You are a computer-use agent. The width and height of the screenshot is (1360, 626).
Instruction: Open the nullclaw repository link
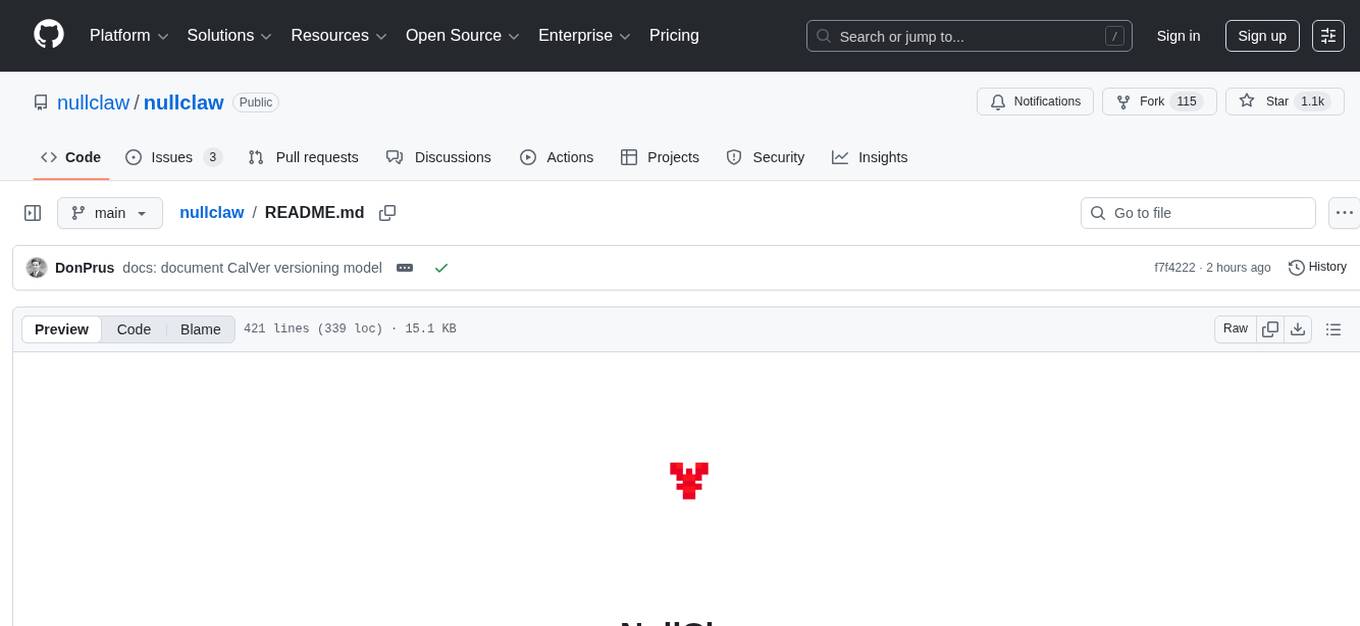[183, 102]
